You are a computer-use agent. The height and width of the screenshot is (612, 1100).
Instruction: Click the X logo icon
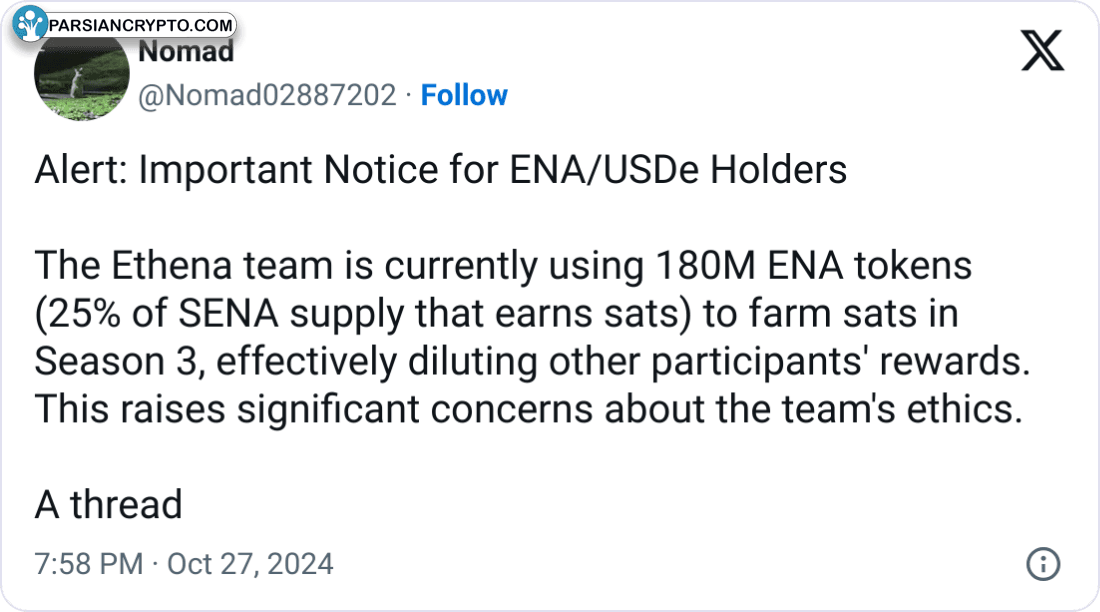coord(1042,49)
